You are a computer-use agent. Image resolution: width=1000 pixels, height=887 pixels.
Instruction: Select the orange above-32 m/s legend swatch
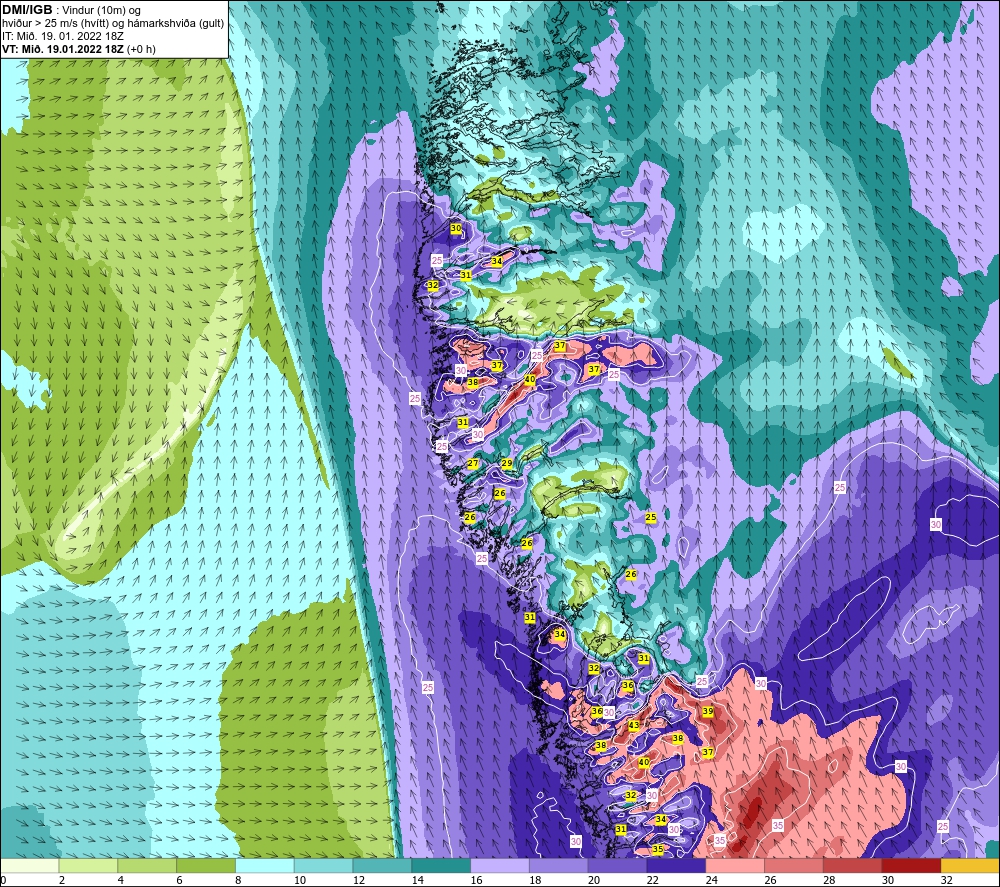coord(970,865)
